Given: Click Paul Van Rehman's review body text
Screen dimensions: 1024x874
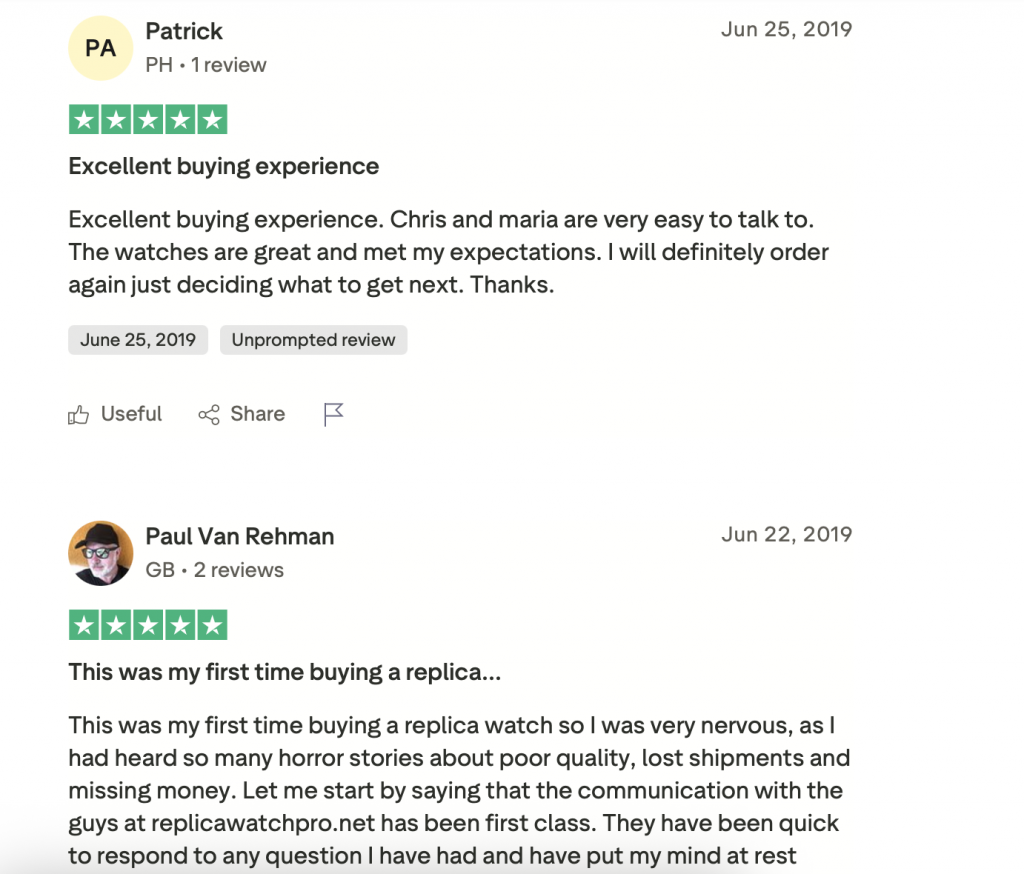Looking at the screenshot, I should click(458, 790).
